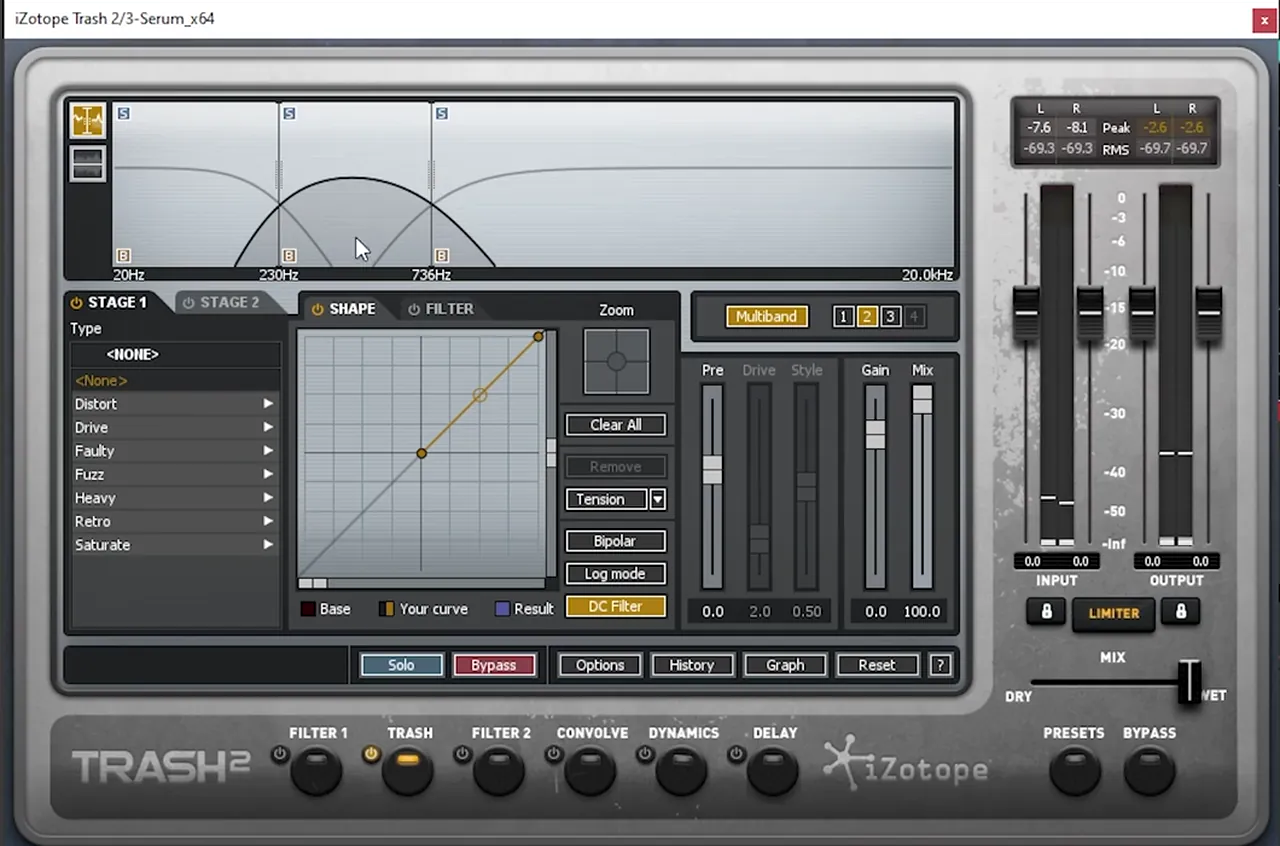
Task: Click the red Bypass button
Action: tap(494, 665)
